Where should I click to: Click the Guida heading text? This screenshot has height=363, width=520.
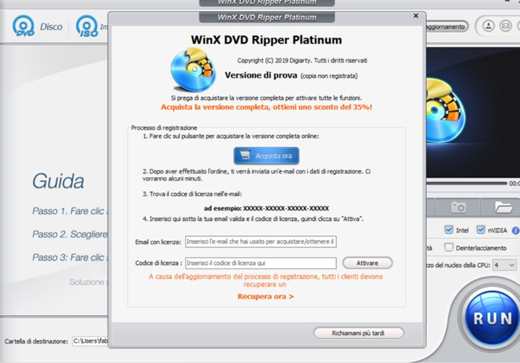pyautogui.click(x=58, y=181)
